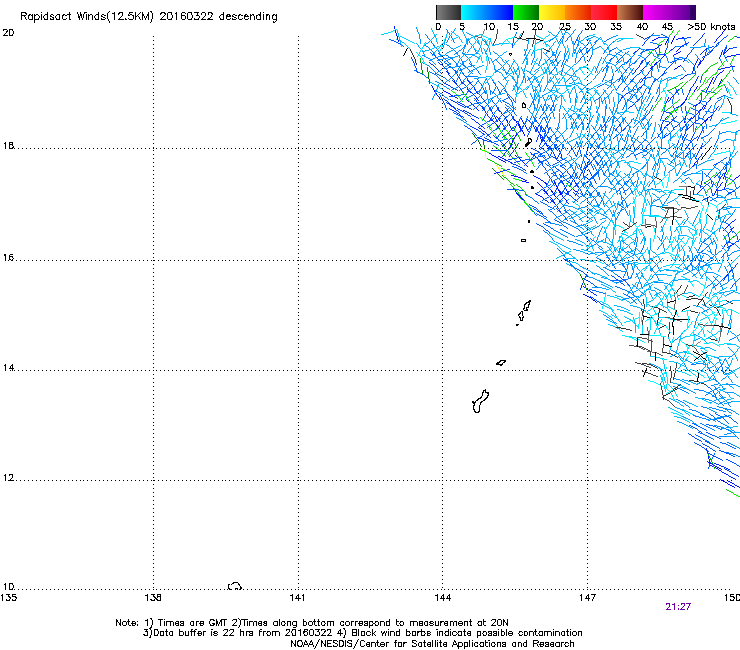Viewport: 740px width, 650px height.
Task: Click the latitude axis label '14'
Action: click(8, 368)
